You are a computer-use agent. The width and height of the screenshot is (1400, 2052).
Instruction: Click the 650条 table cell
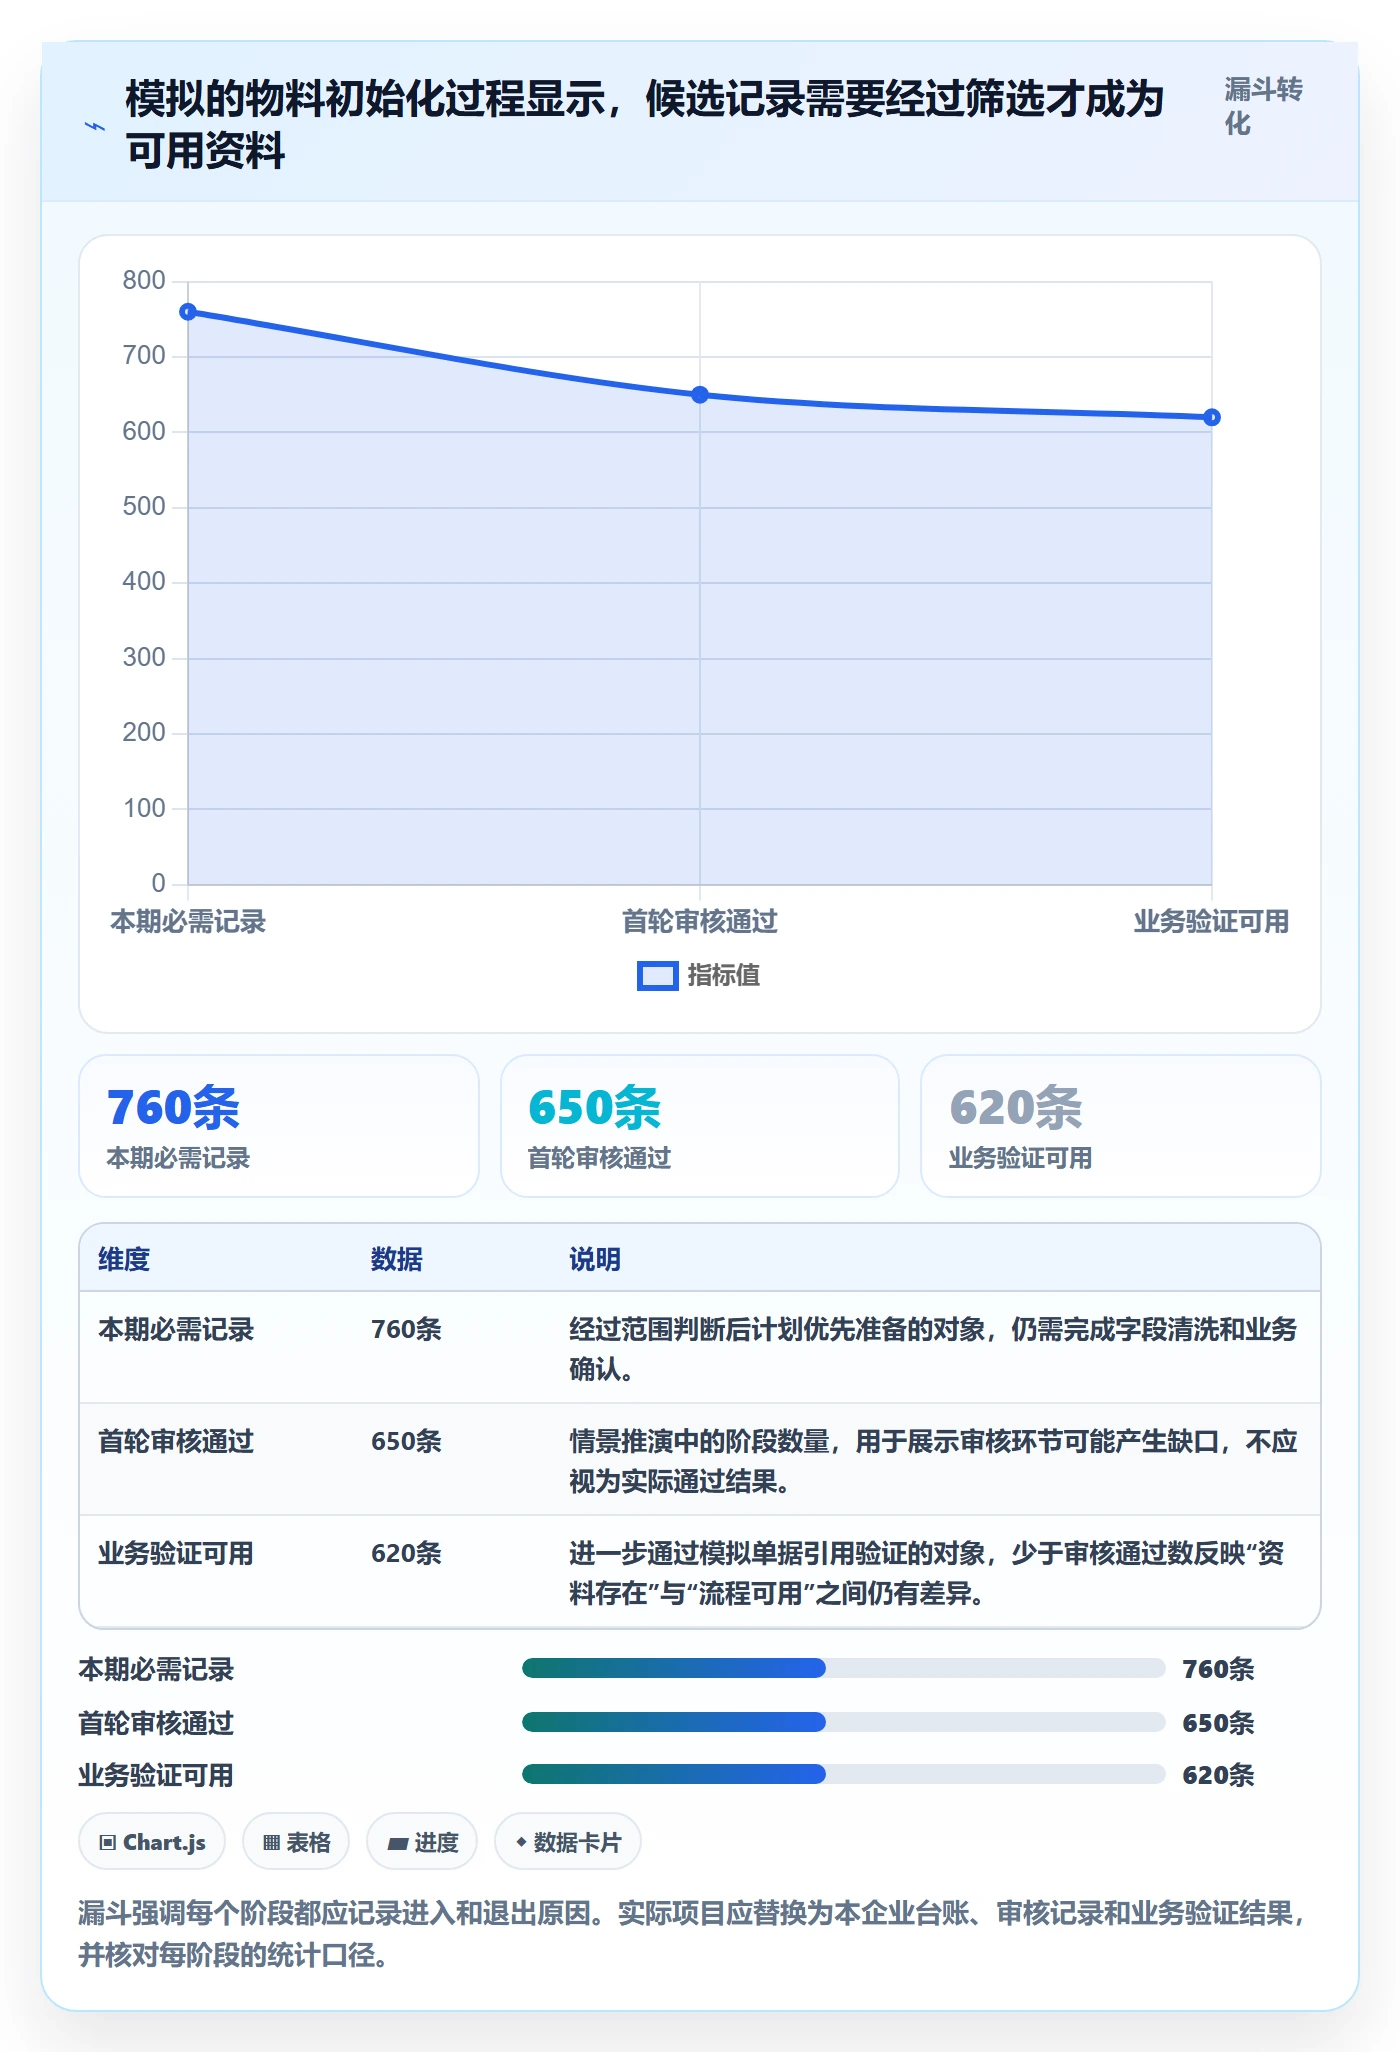(x=406, y=1441)
